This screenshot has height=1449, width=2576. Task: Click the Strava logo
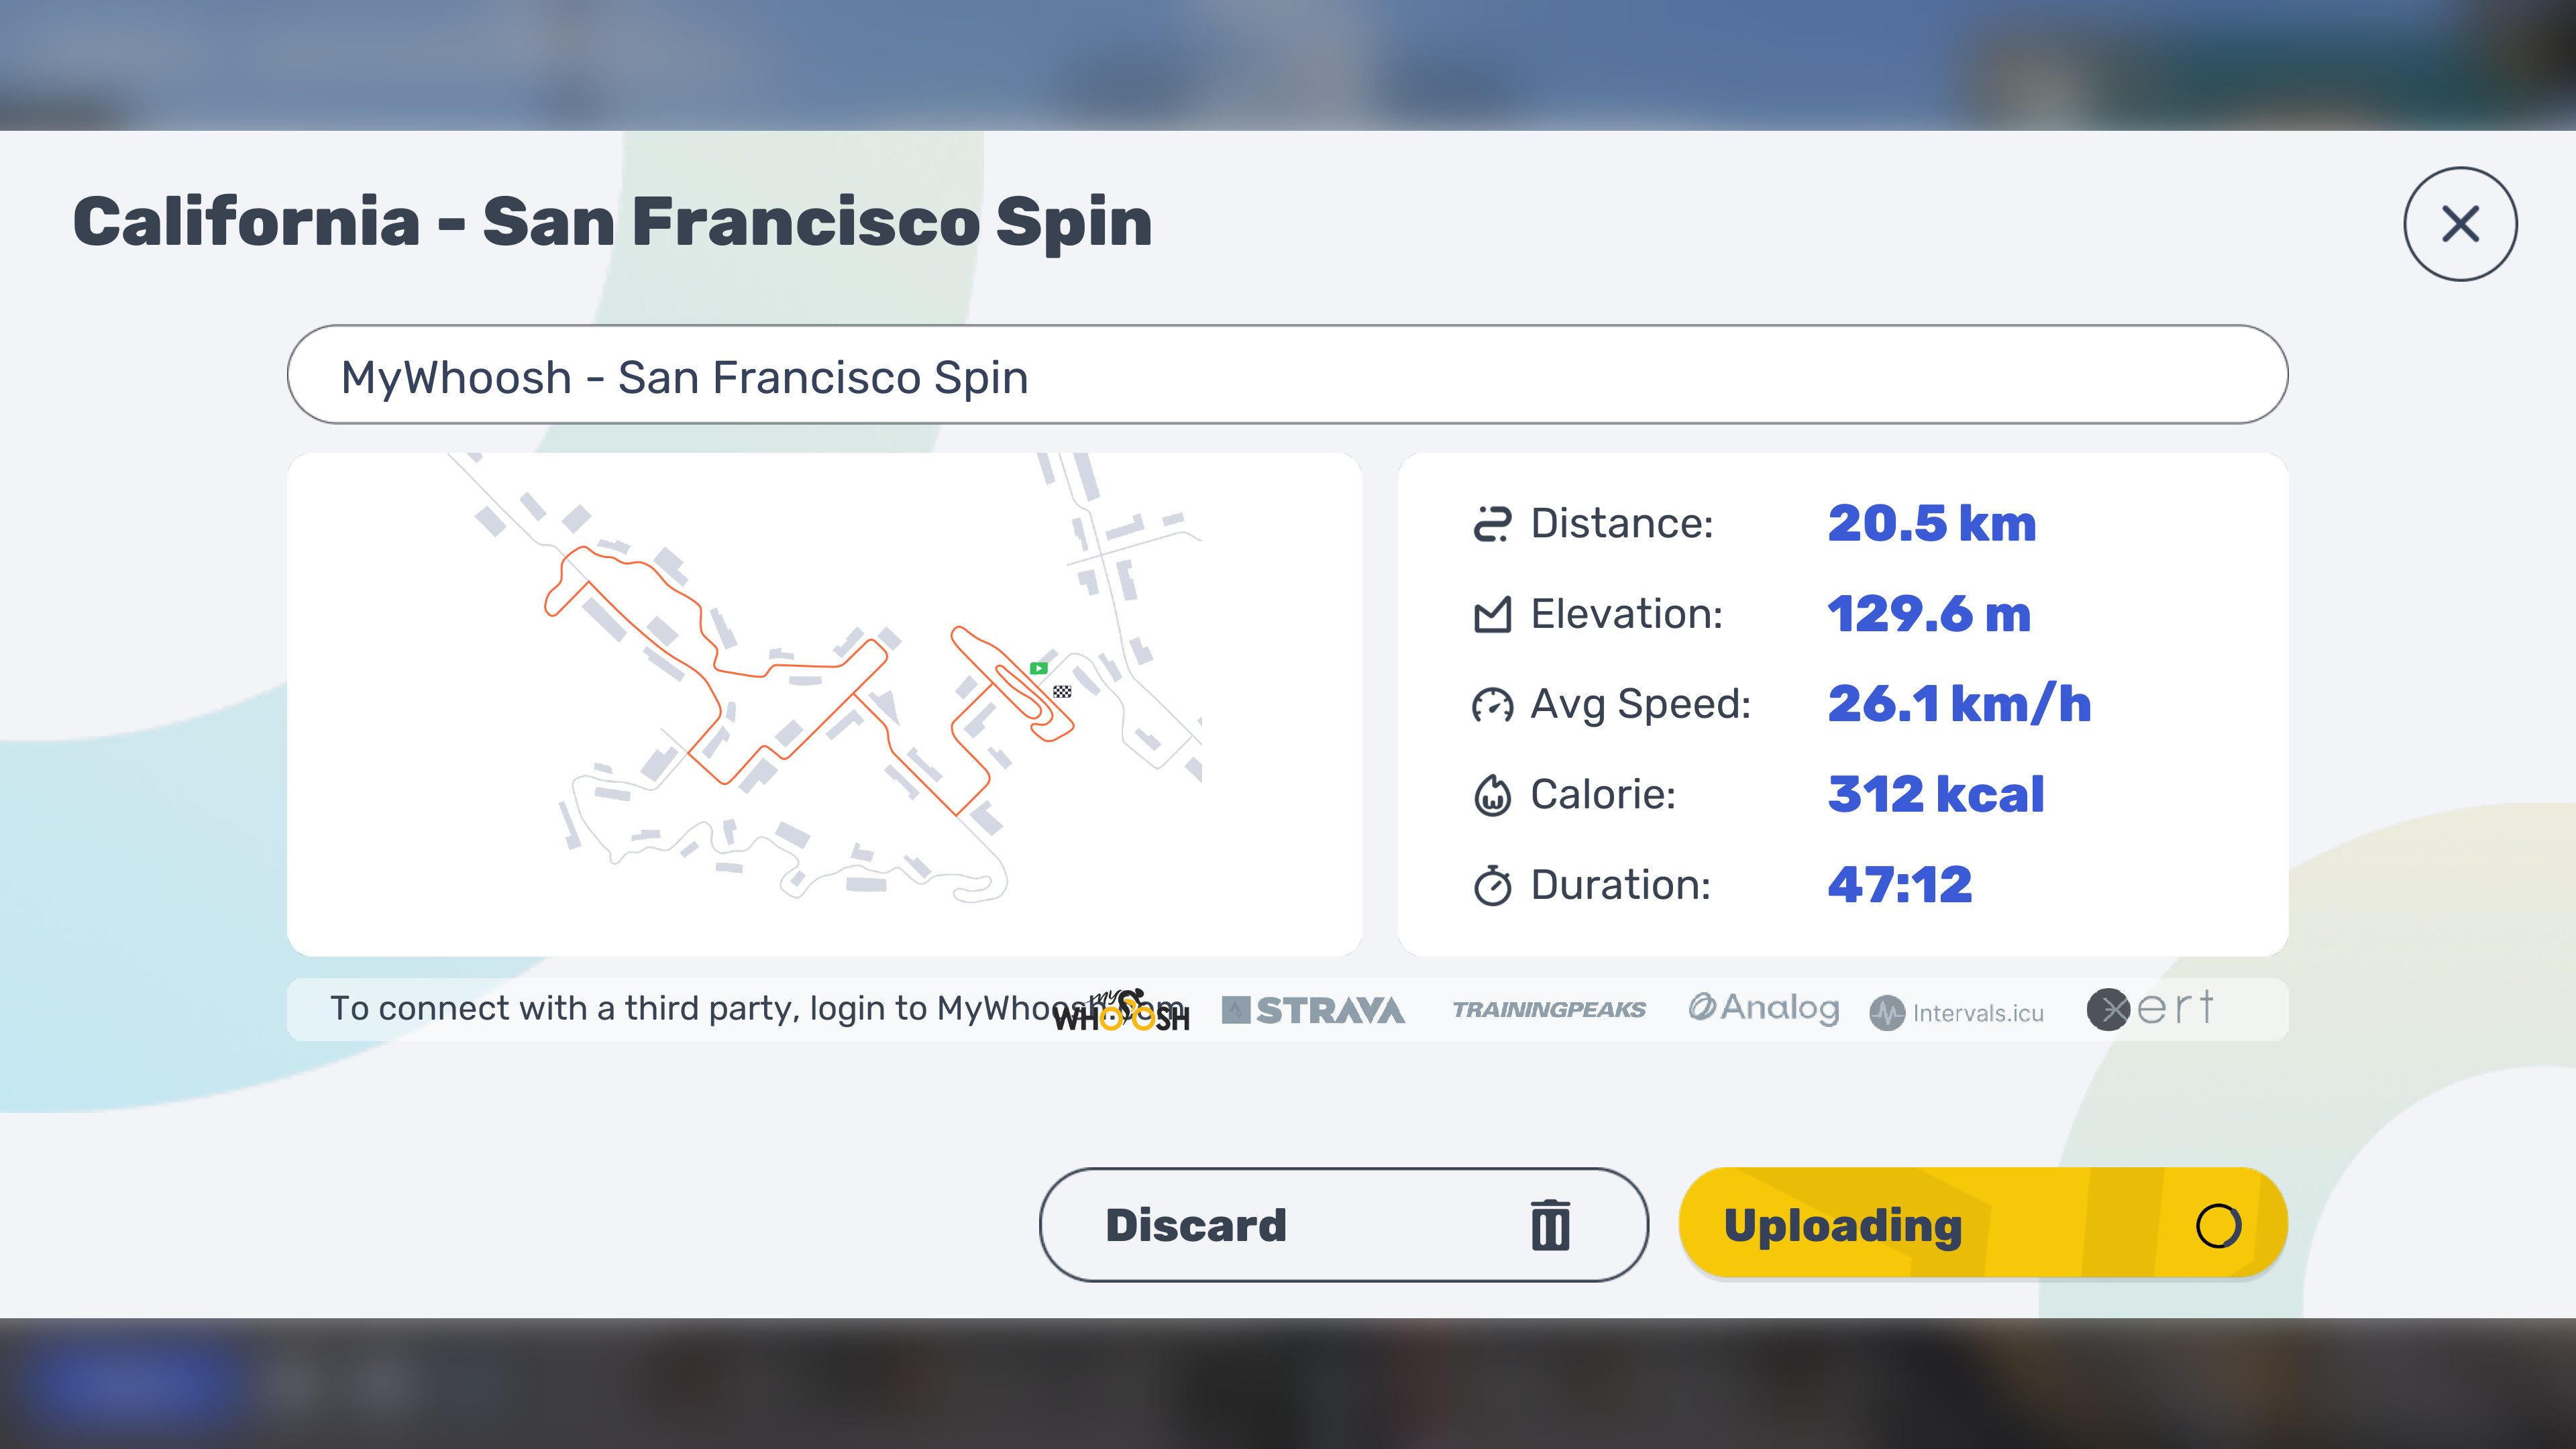pyautogui.click(x=1313, y=1010)
